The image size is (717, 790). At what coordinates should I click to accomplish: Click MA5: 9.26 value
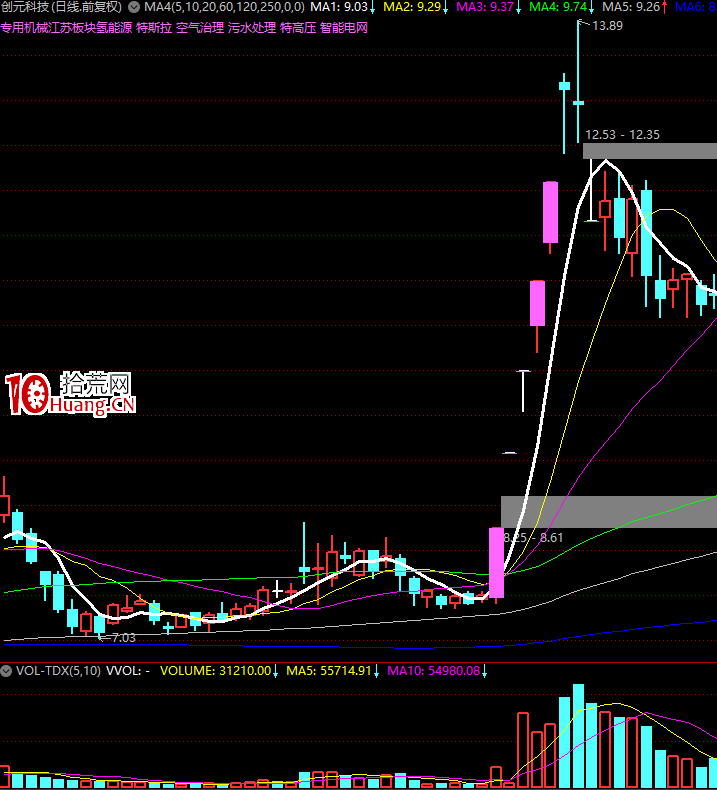coord(631,7)
